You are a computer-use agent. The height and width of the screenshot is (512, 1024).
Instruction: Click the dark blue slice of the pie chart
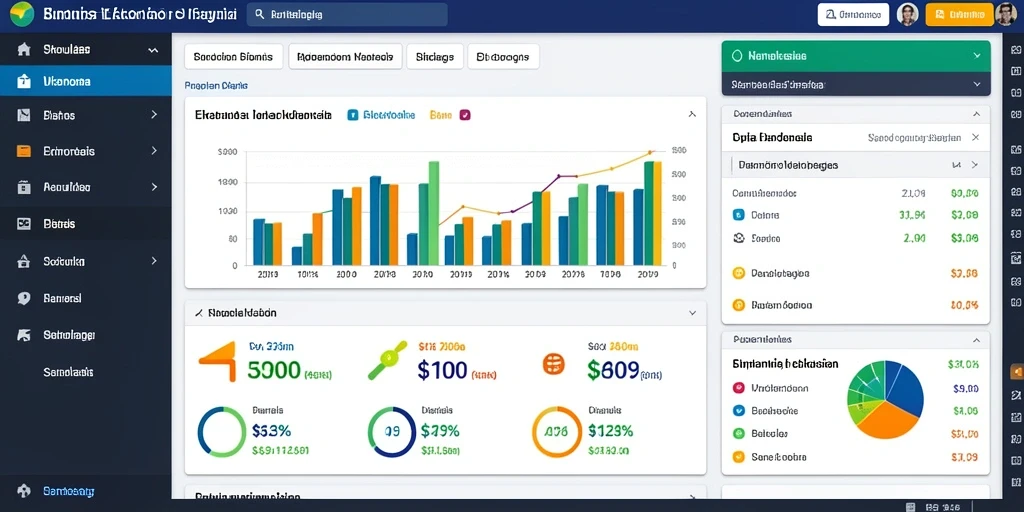[x=904, y=390]
